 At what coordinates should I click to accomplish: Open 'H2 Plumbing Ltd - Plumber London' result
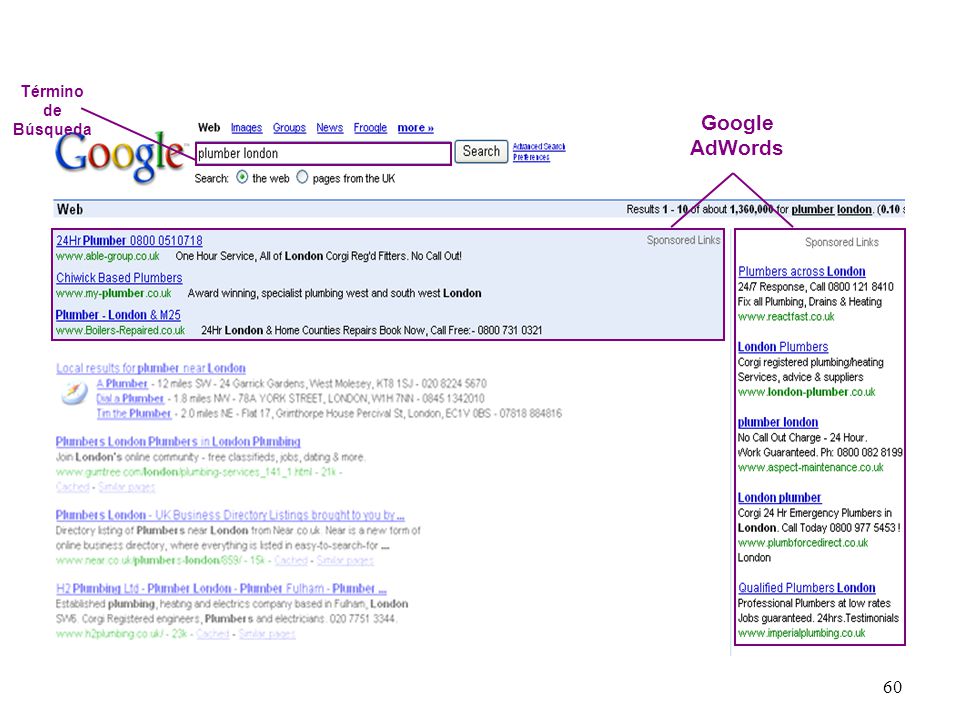tap(221, 588)
